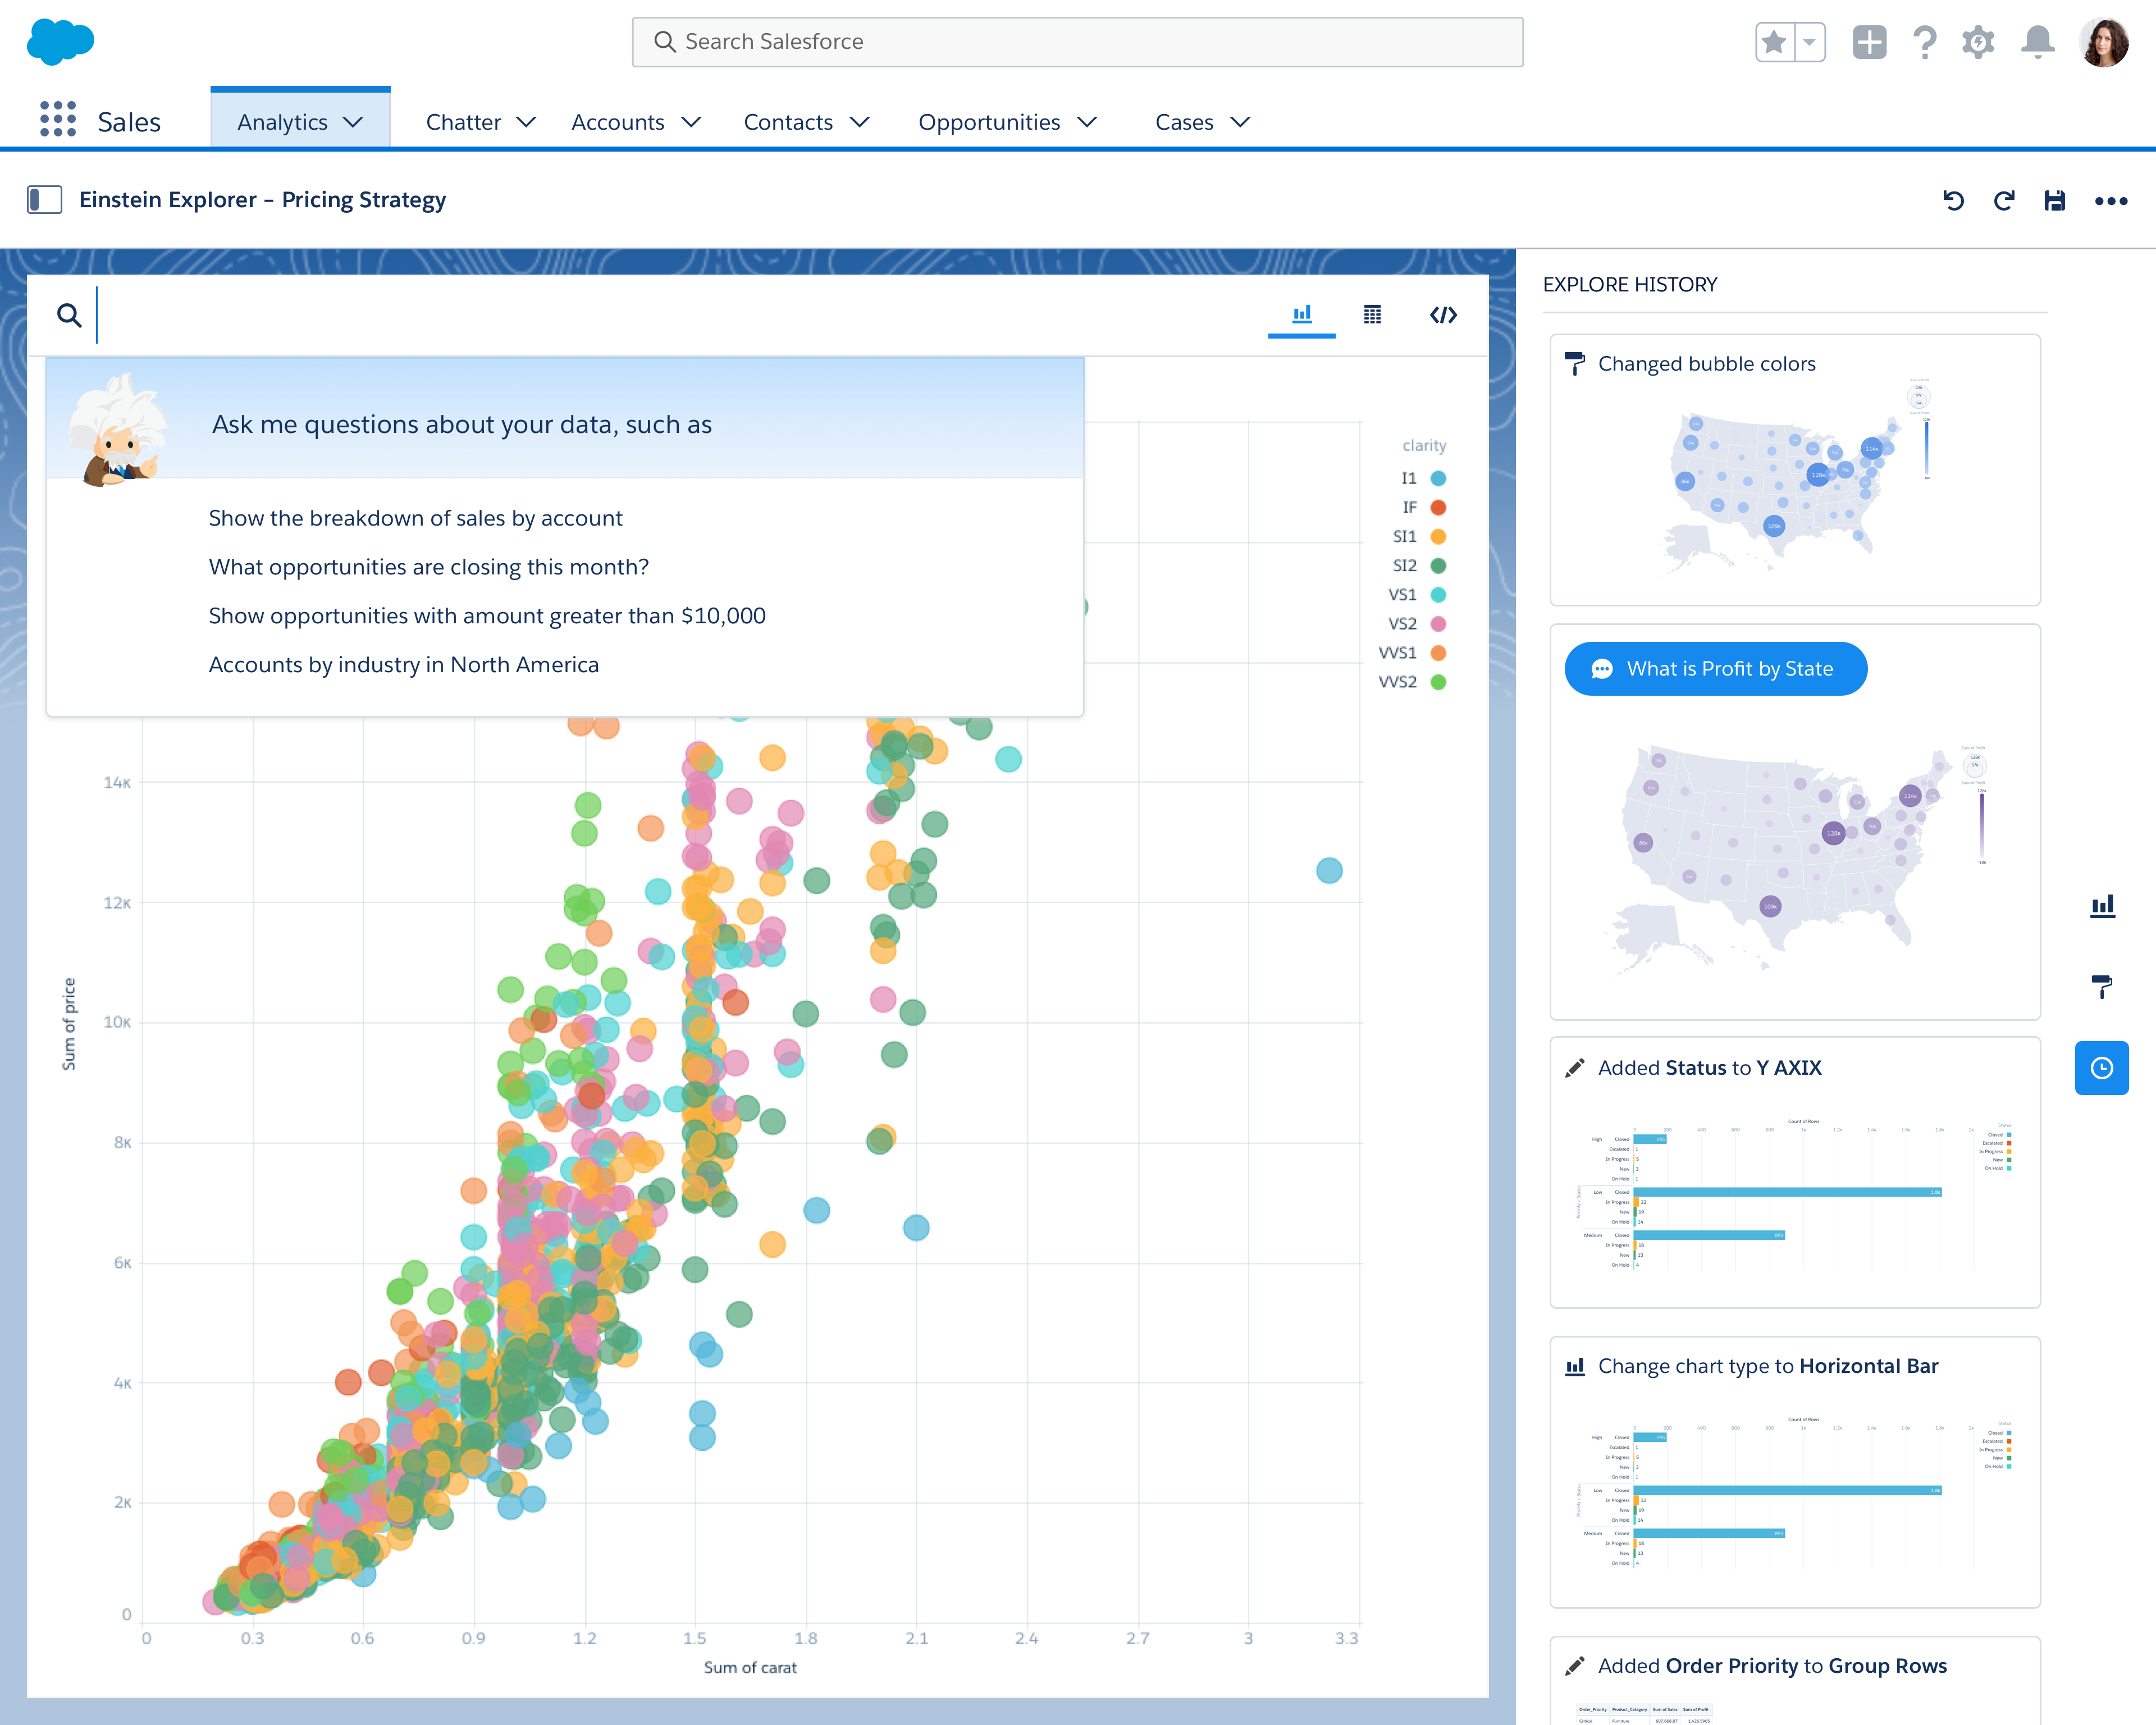Click the 'Sum of price' axis label
2156x1725 pixels.
(x=68, y=1024)
